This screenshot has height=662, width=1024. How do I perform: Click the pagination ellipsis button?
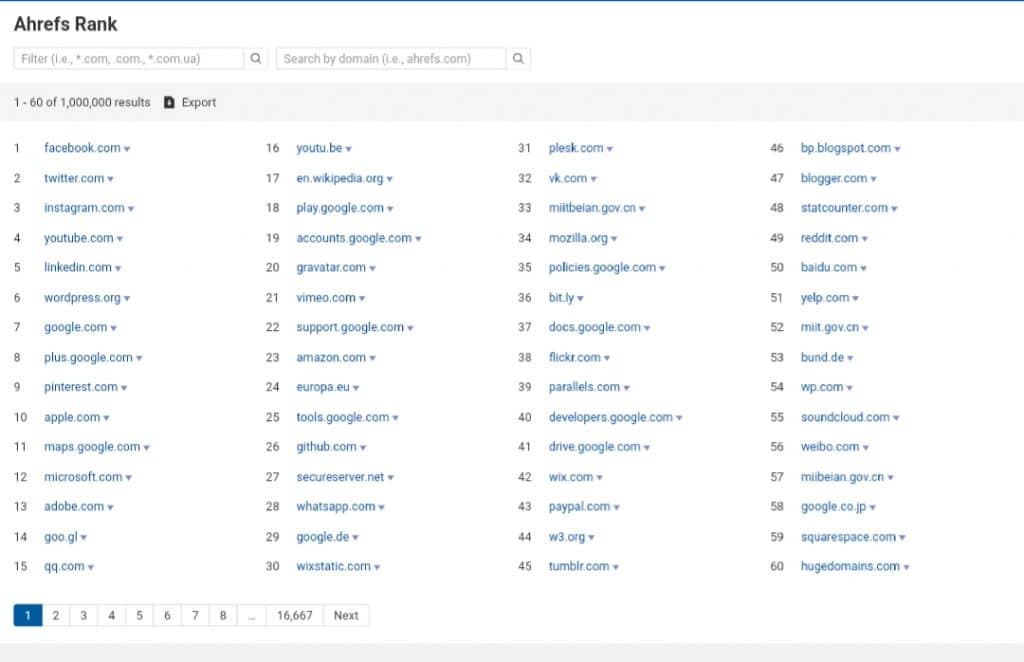251,615
